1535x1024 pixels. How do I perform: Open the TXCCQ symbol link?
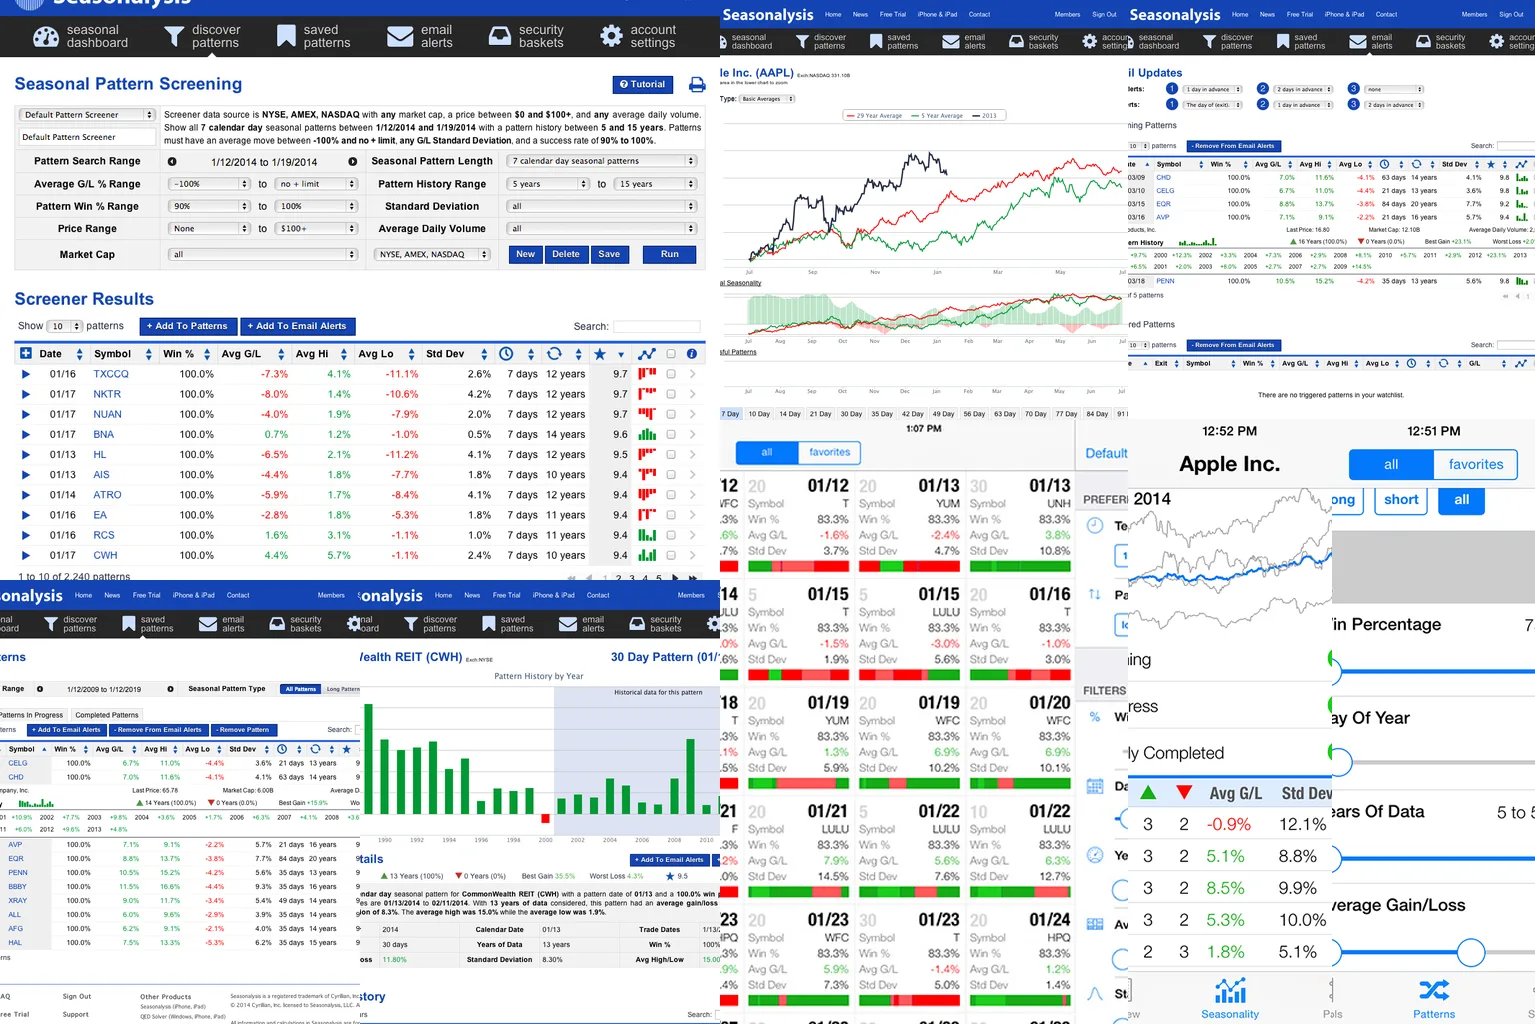[111, 374]
